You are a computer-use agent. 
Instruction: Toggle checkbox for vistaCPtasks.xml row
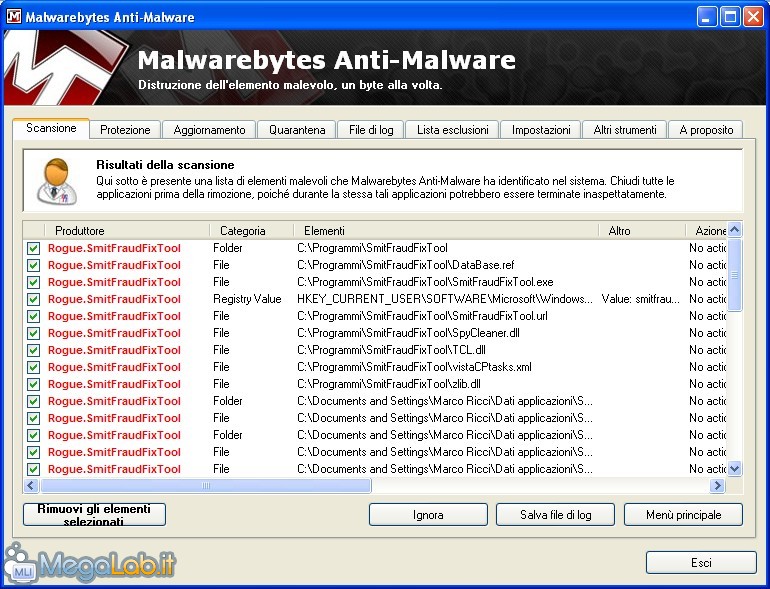click(33, 367)
